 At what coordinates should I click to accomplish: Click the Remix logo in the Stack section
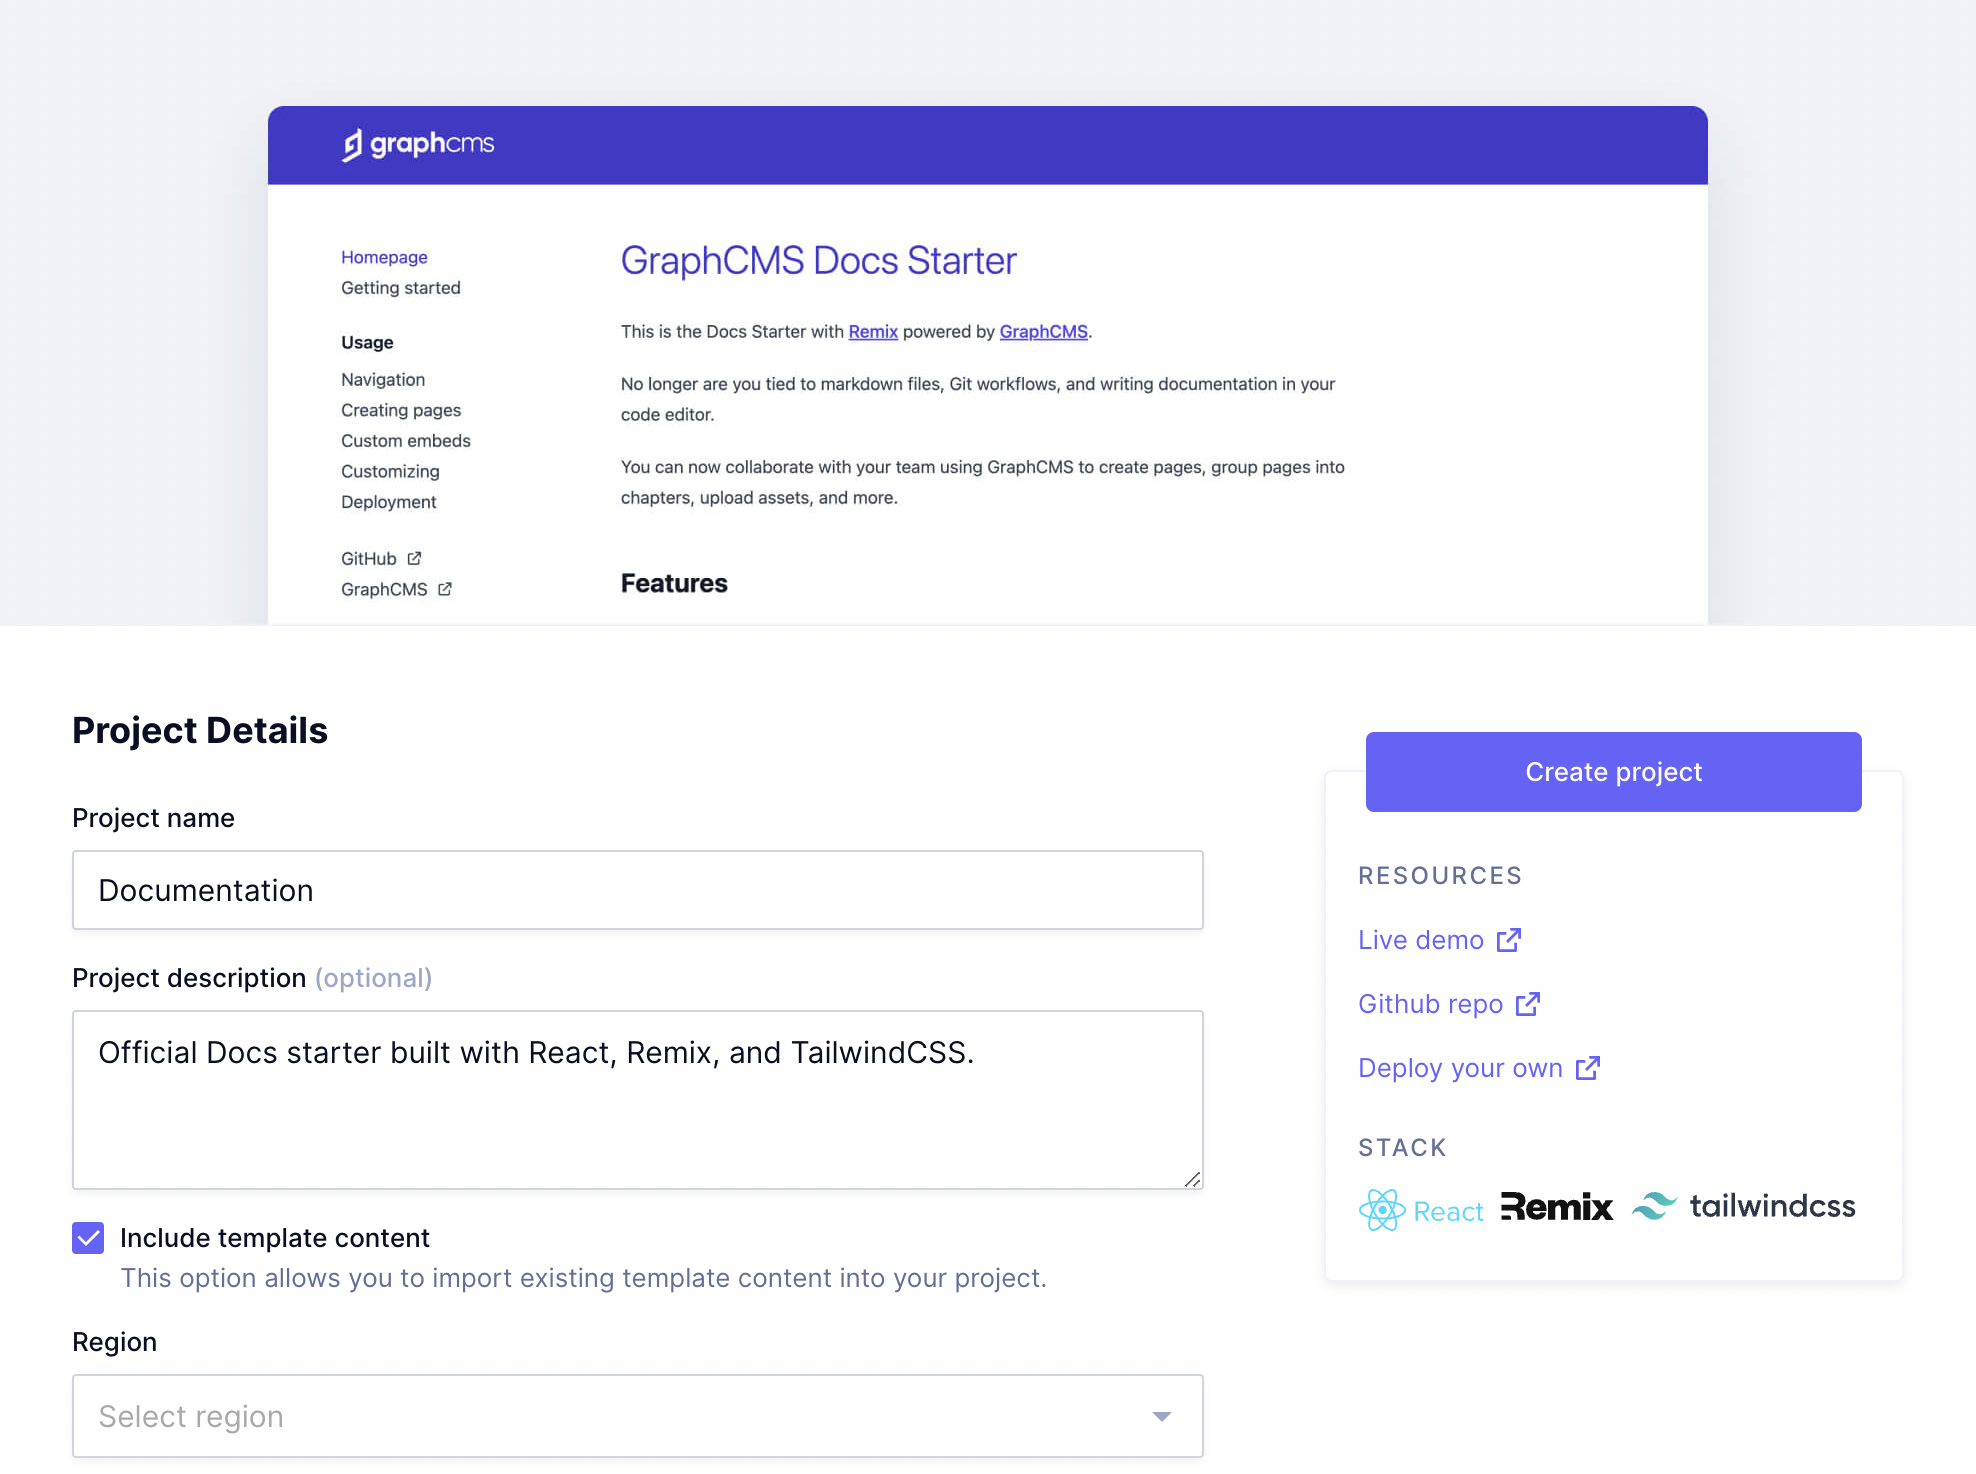(1557, 1208)
